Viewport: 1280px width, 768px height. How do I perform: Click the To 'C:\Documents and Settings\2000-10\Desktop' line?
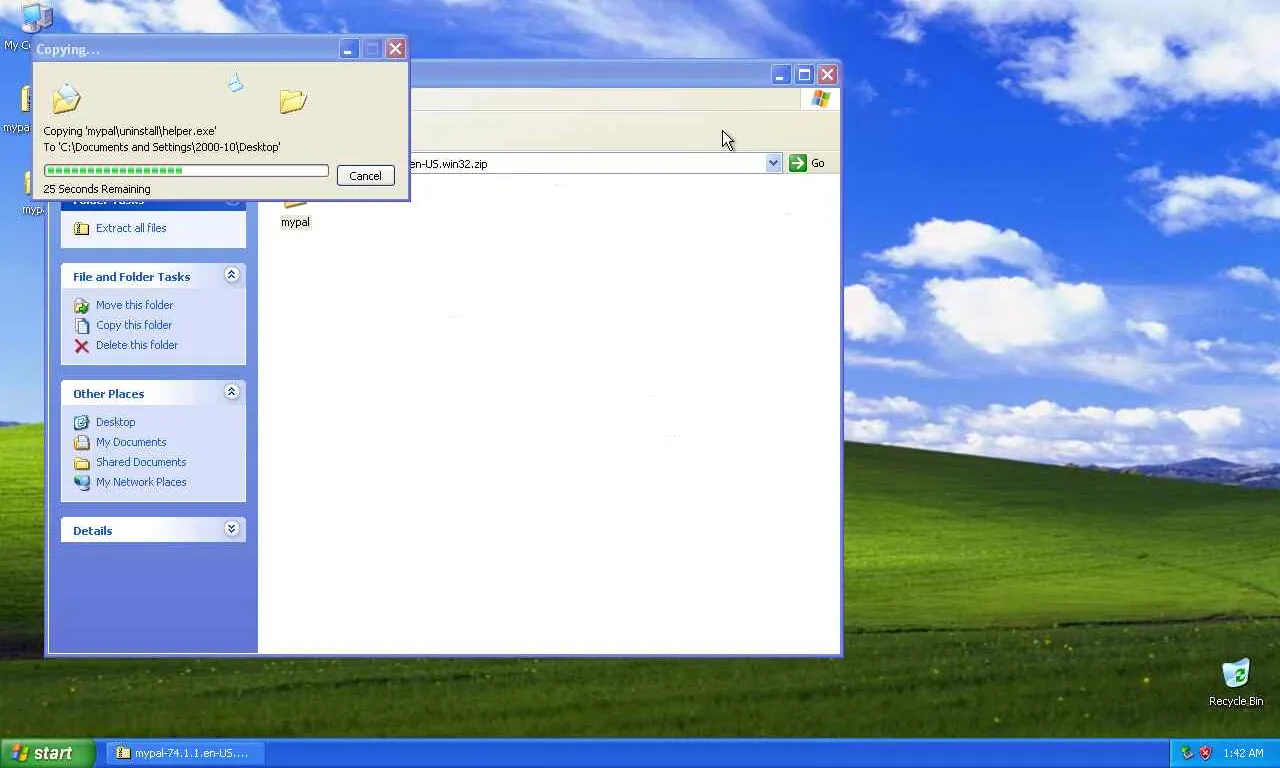tap(162, 147)
